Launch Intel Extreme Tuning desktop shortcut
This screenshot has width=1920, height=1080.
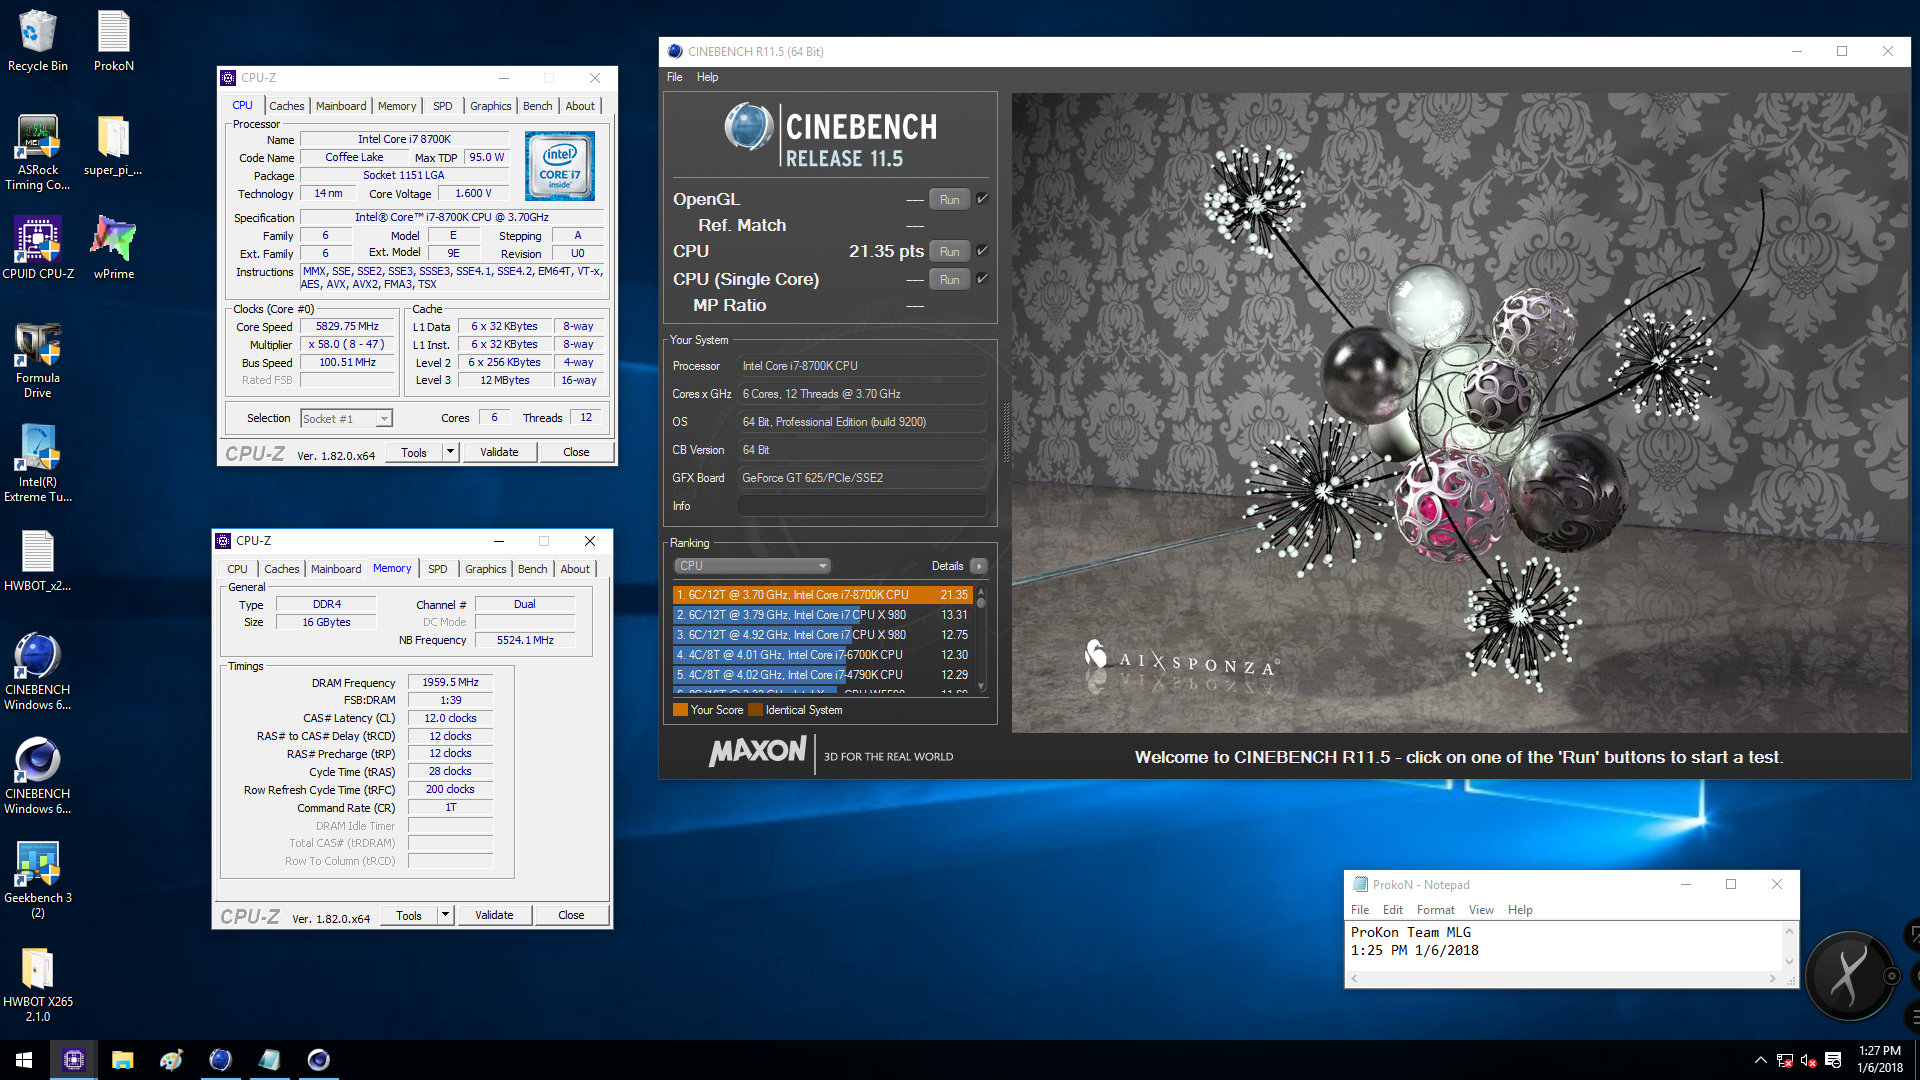click(37, 464)
